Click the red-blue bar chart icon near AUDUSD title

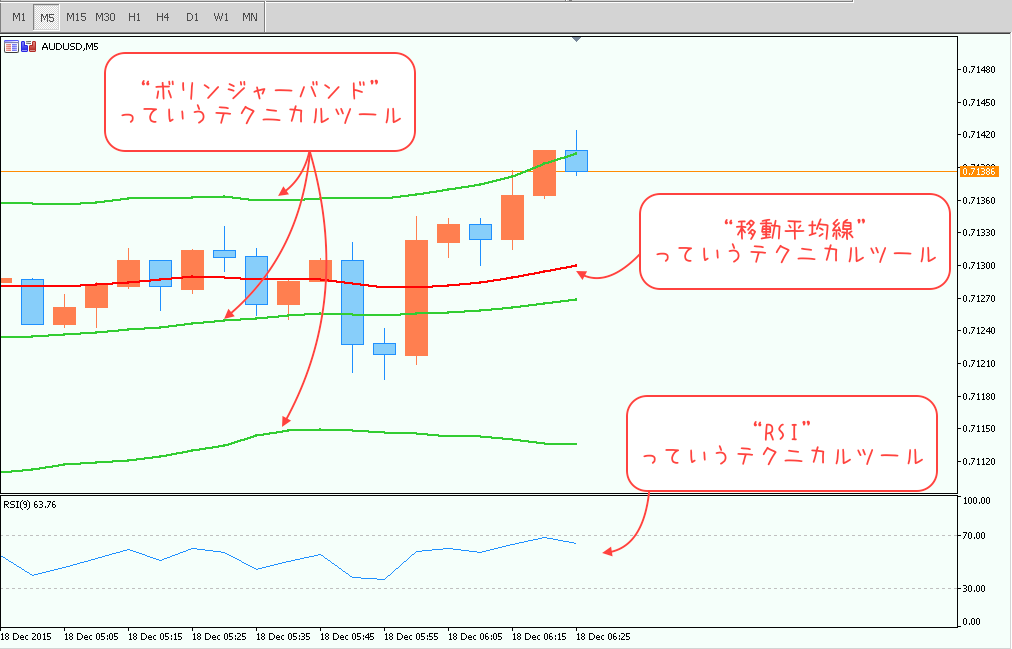click(27, 44)
